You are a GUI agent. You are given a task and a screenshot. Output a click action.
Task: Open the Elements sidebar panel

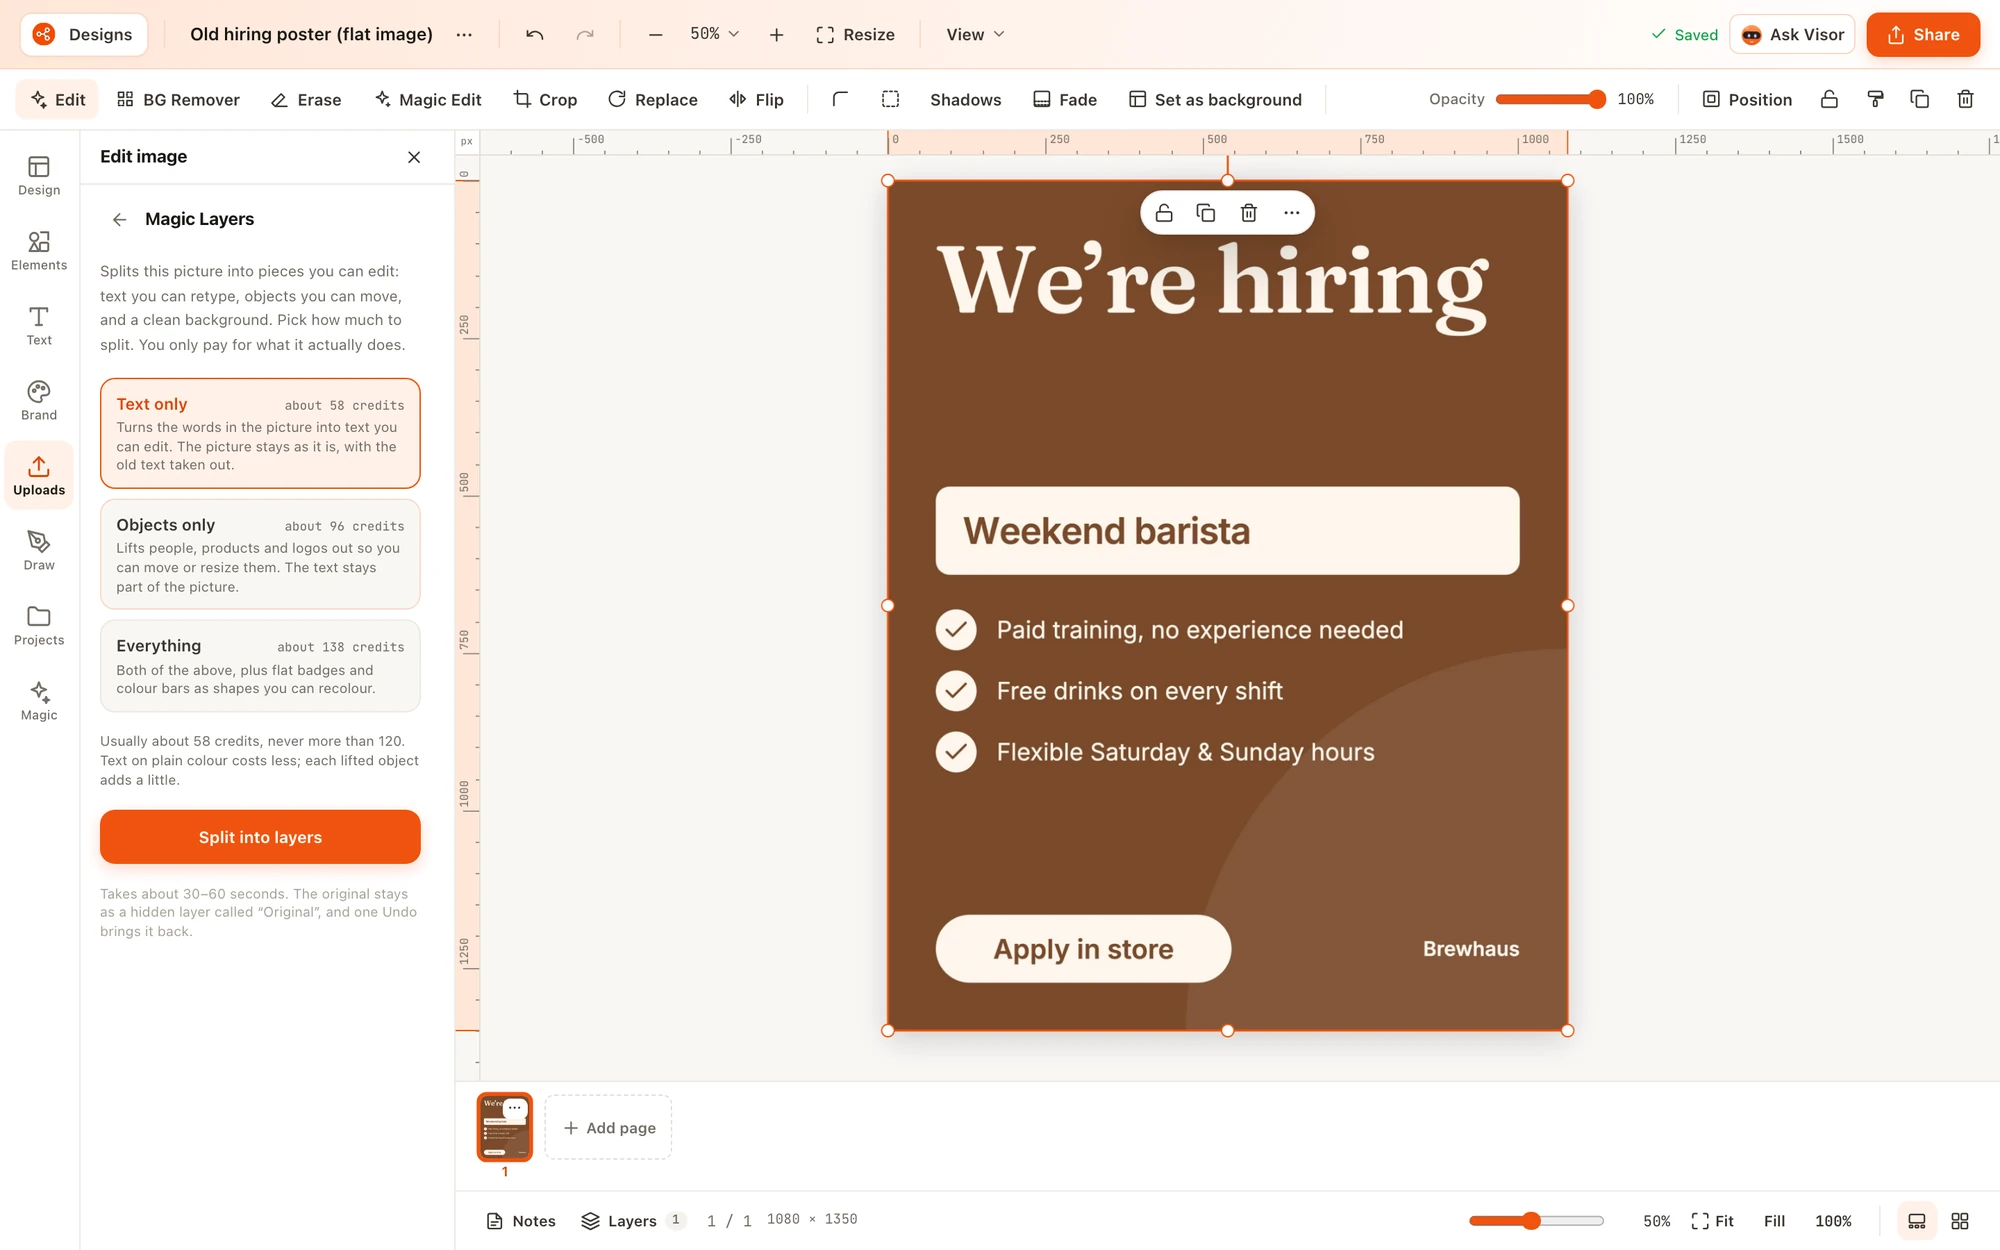pyautogui.click(x=39, y=251)
